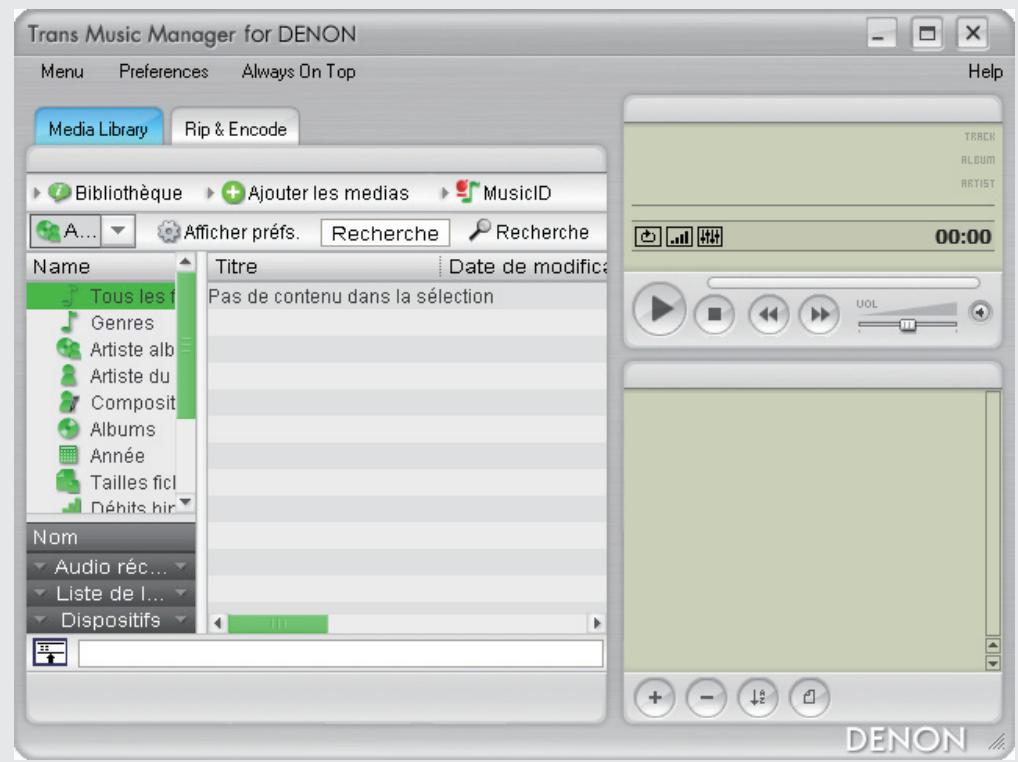The width and height of the screenshot is (1018, 762).
Task: Click the Afficher préfs. gear icon
Action: tap(168, 232)
